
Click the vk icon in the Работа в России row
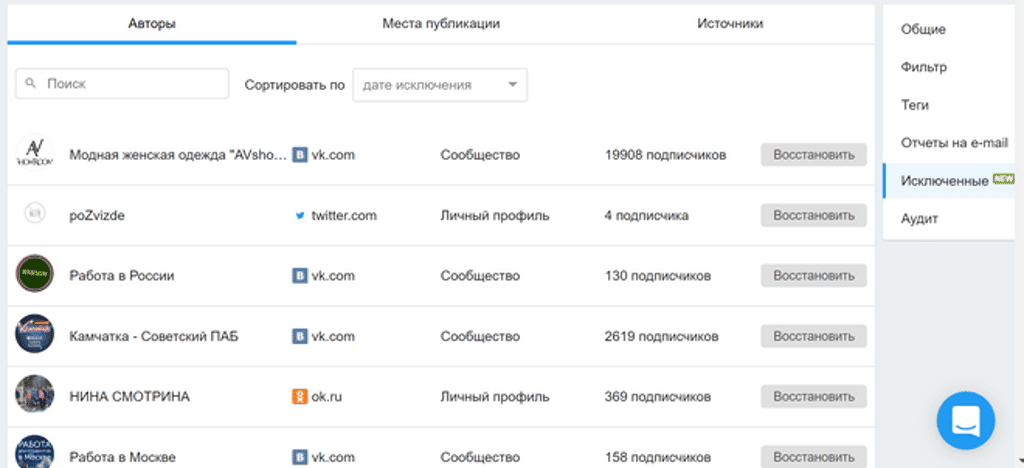click(x=300, y=276)
